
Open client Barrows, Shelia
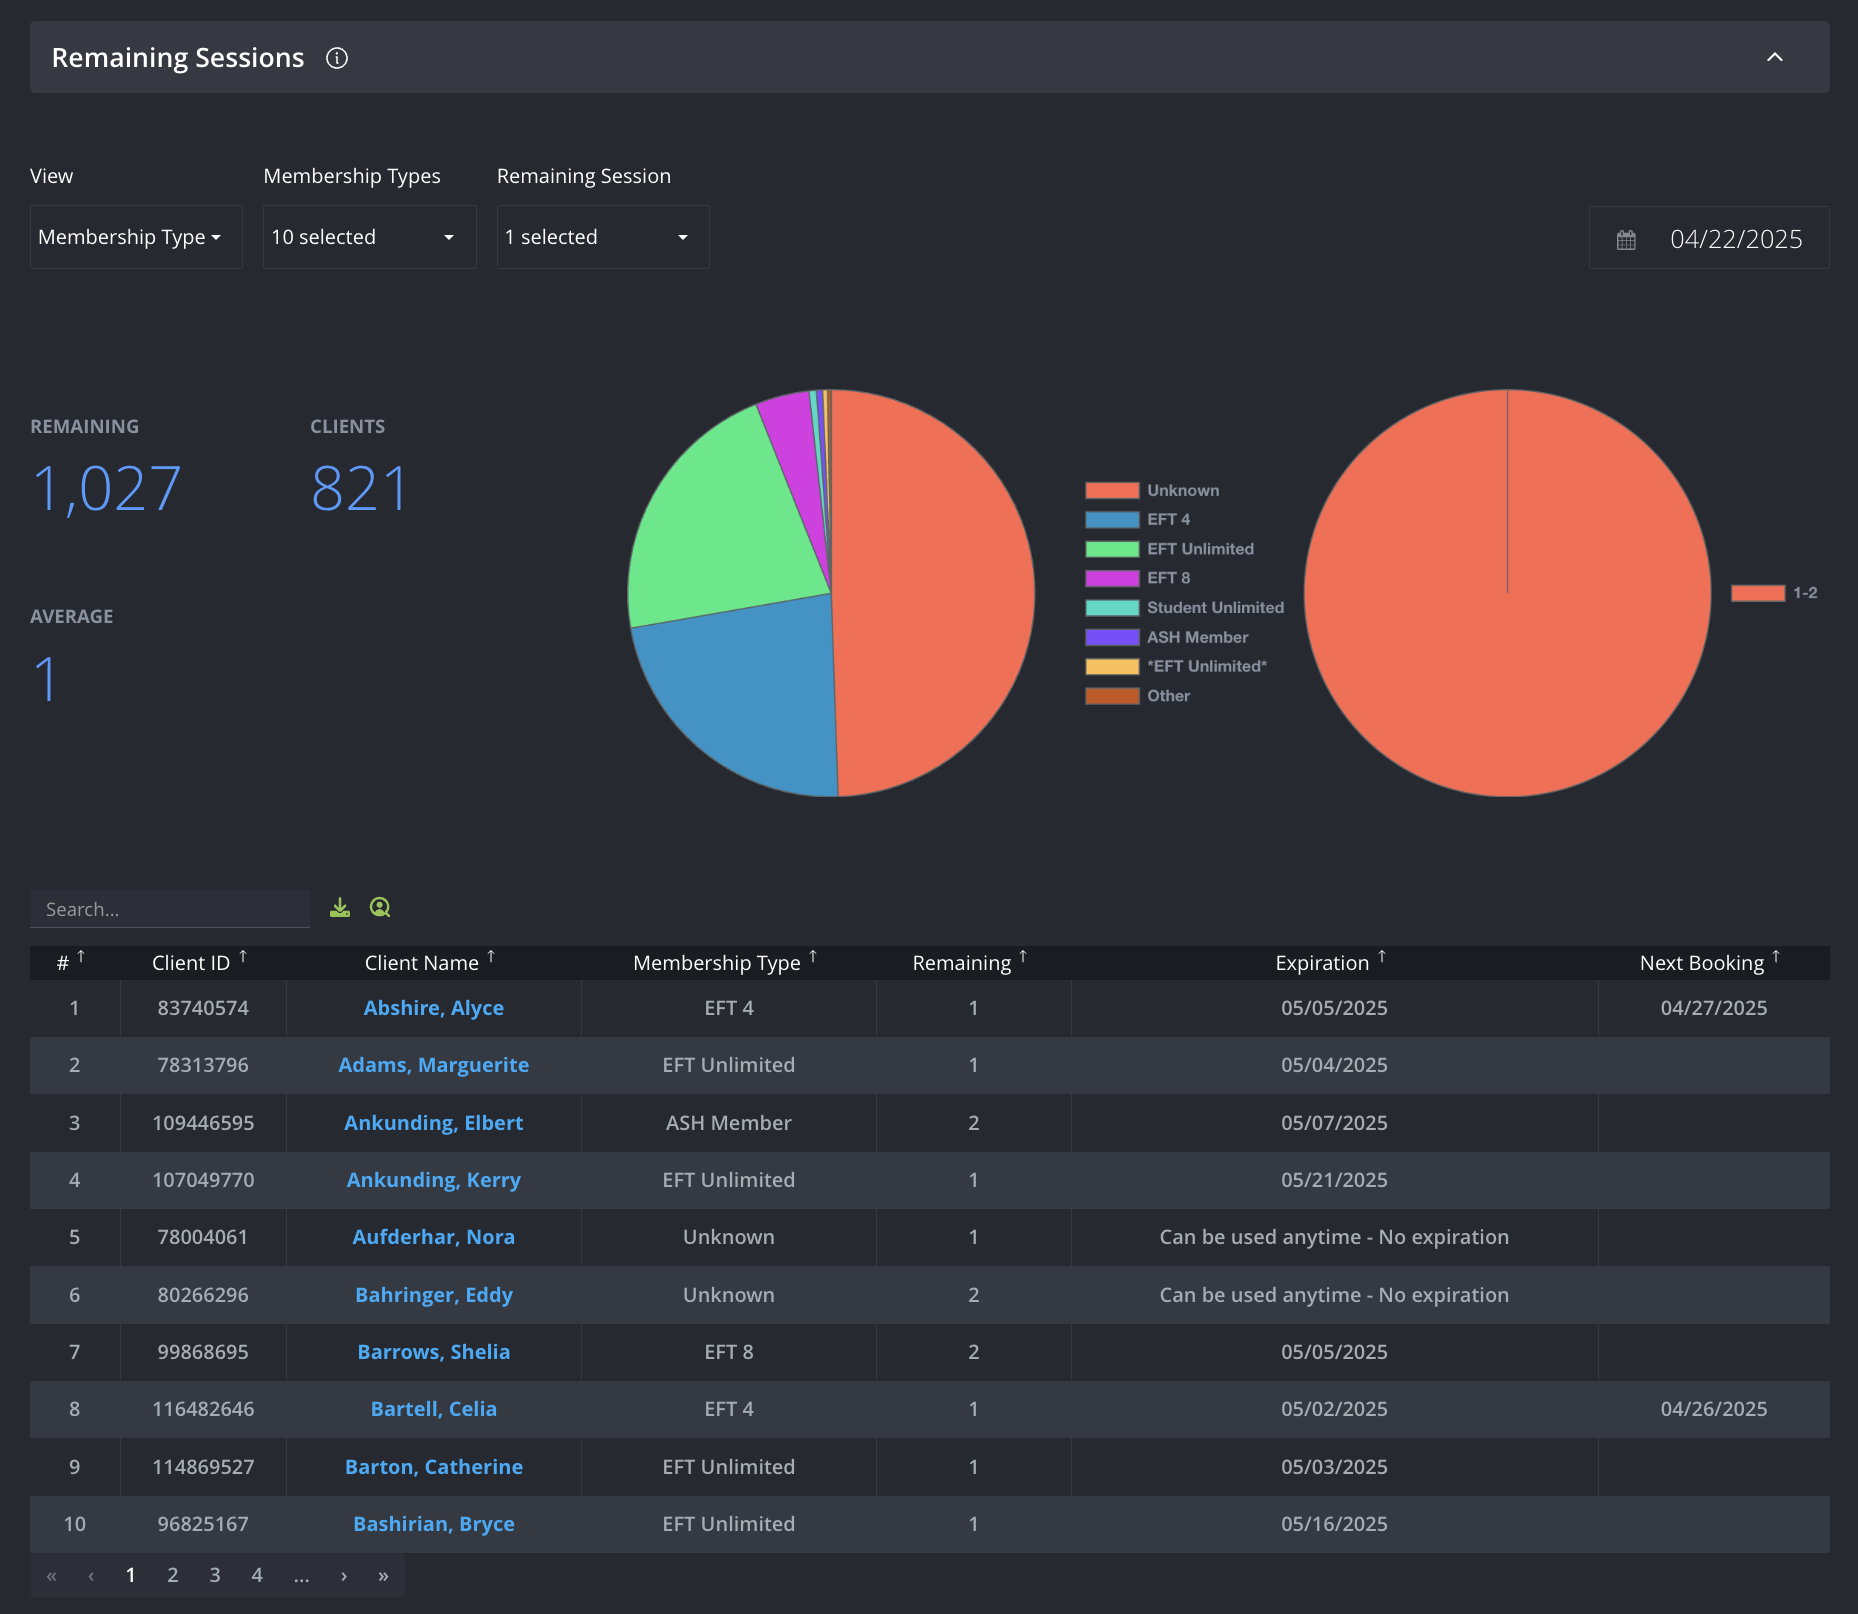[x=434, y=1352]
